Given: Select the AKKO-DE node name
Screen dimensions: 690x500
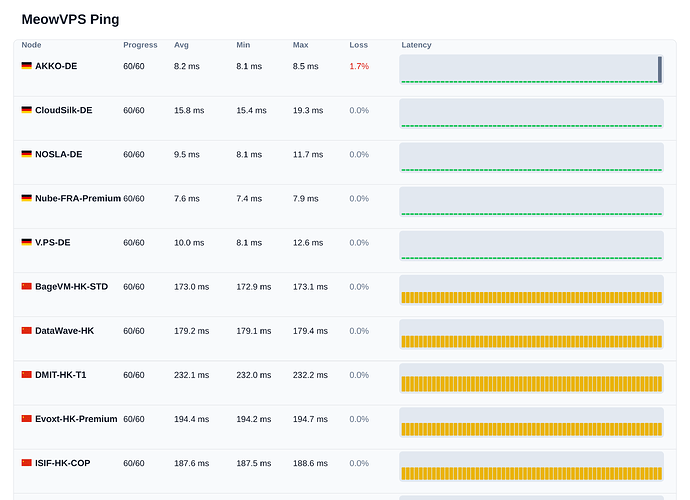Looking at the screenshot, I should 56,66.
